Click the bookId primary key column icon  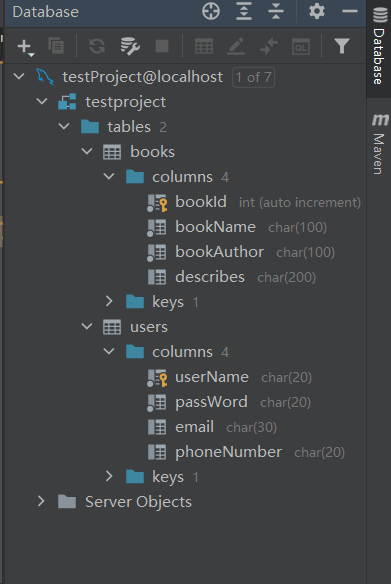click(x=157, y=203)
